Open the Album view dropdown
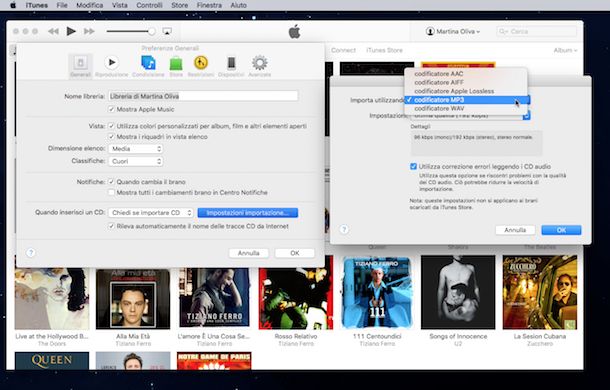Viewport: 610px width, 390px height. point(565,50)
